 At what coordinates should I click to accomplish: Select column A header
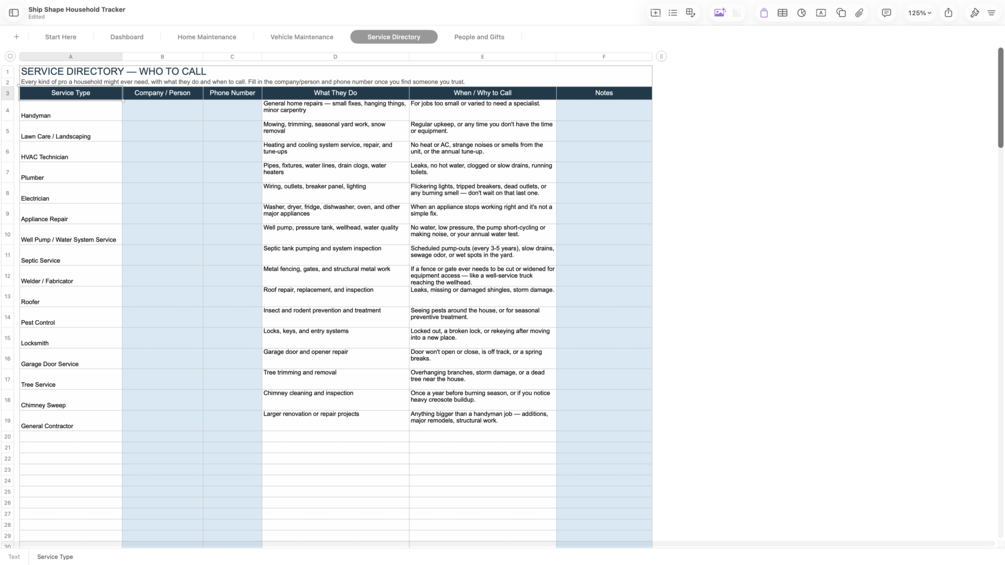(x=71, y=57)
